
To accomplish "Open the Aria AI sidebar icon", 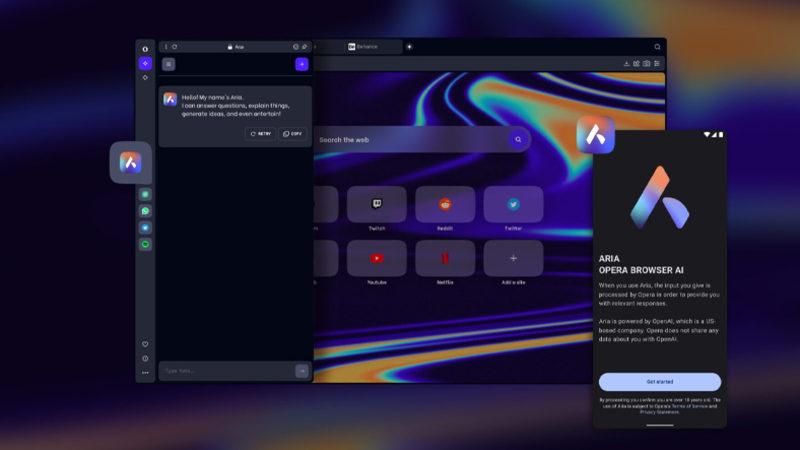I will point(145,62).
